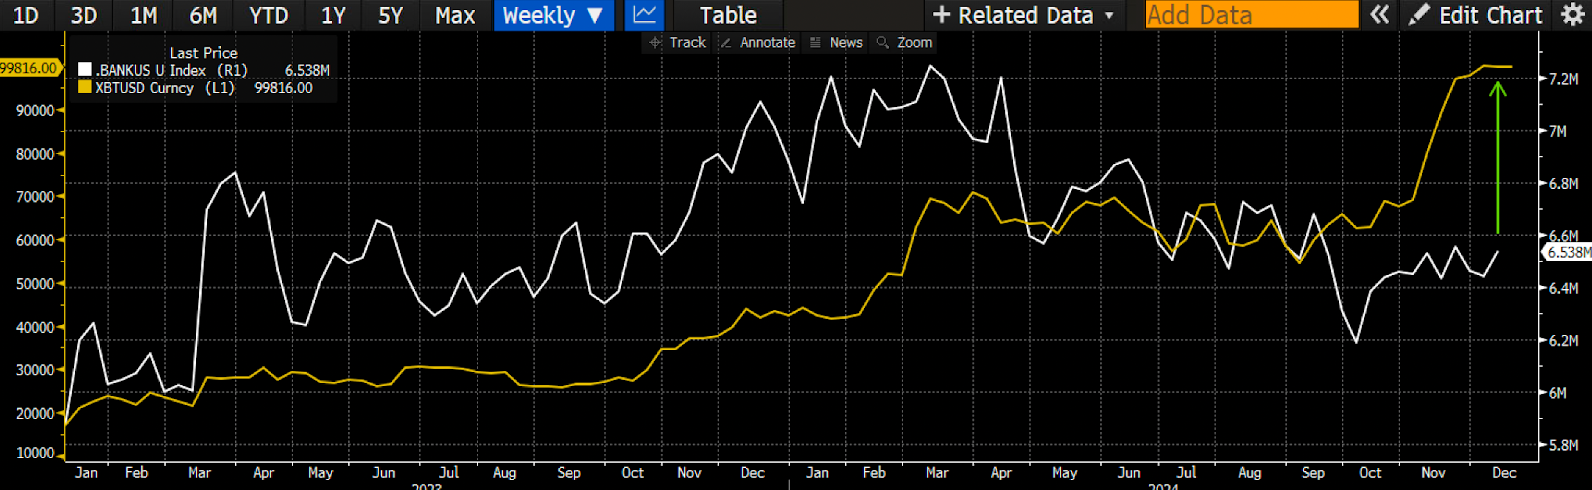Open the Weekly periodicity dropdown
This screenshot has width=1592, height=490.
point(553,15)
